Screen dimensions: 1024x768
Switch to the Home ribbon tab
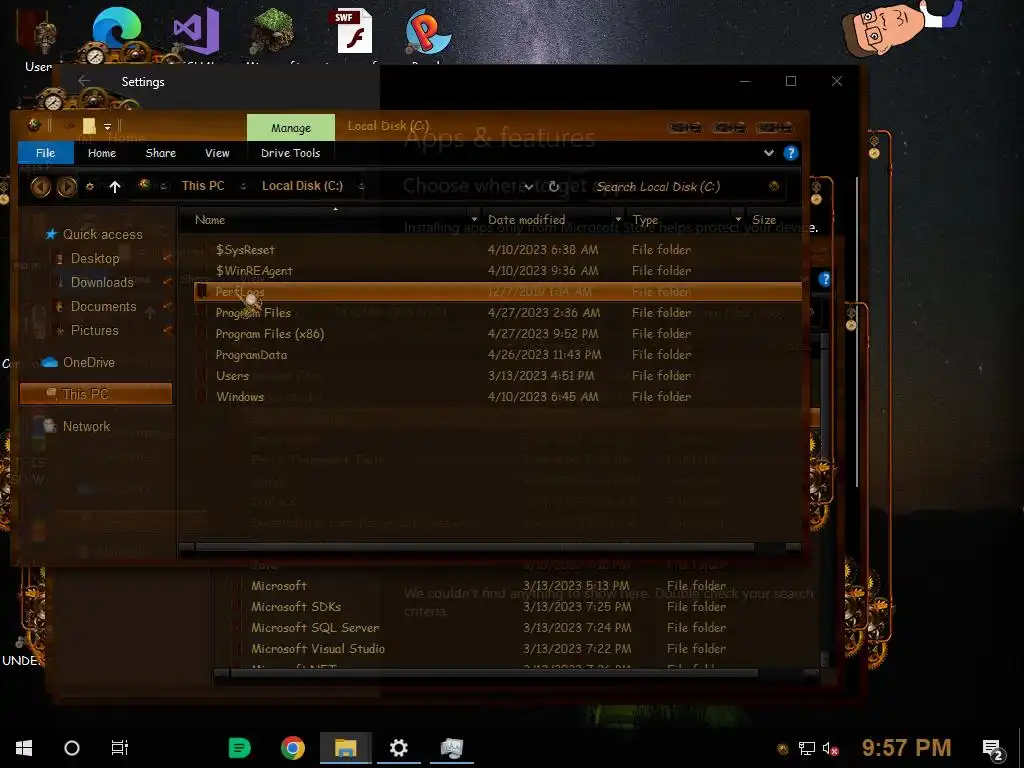102,153
